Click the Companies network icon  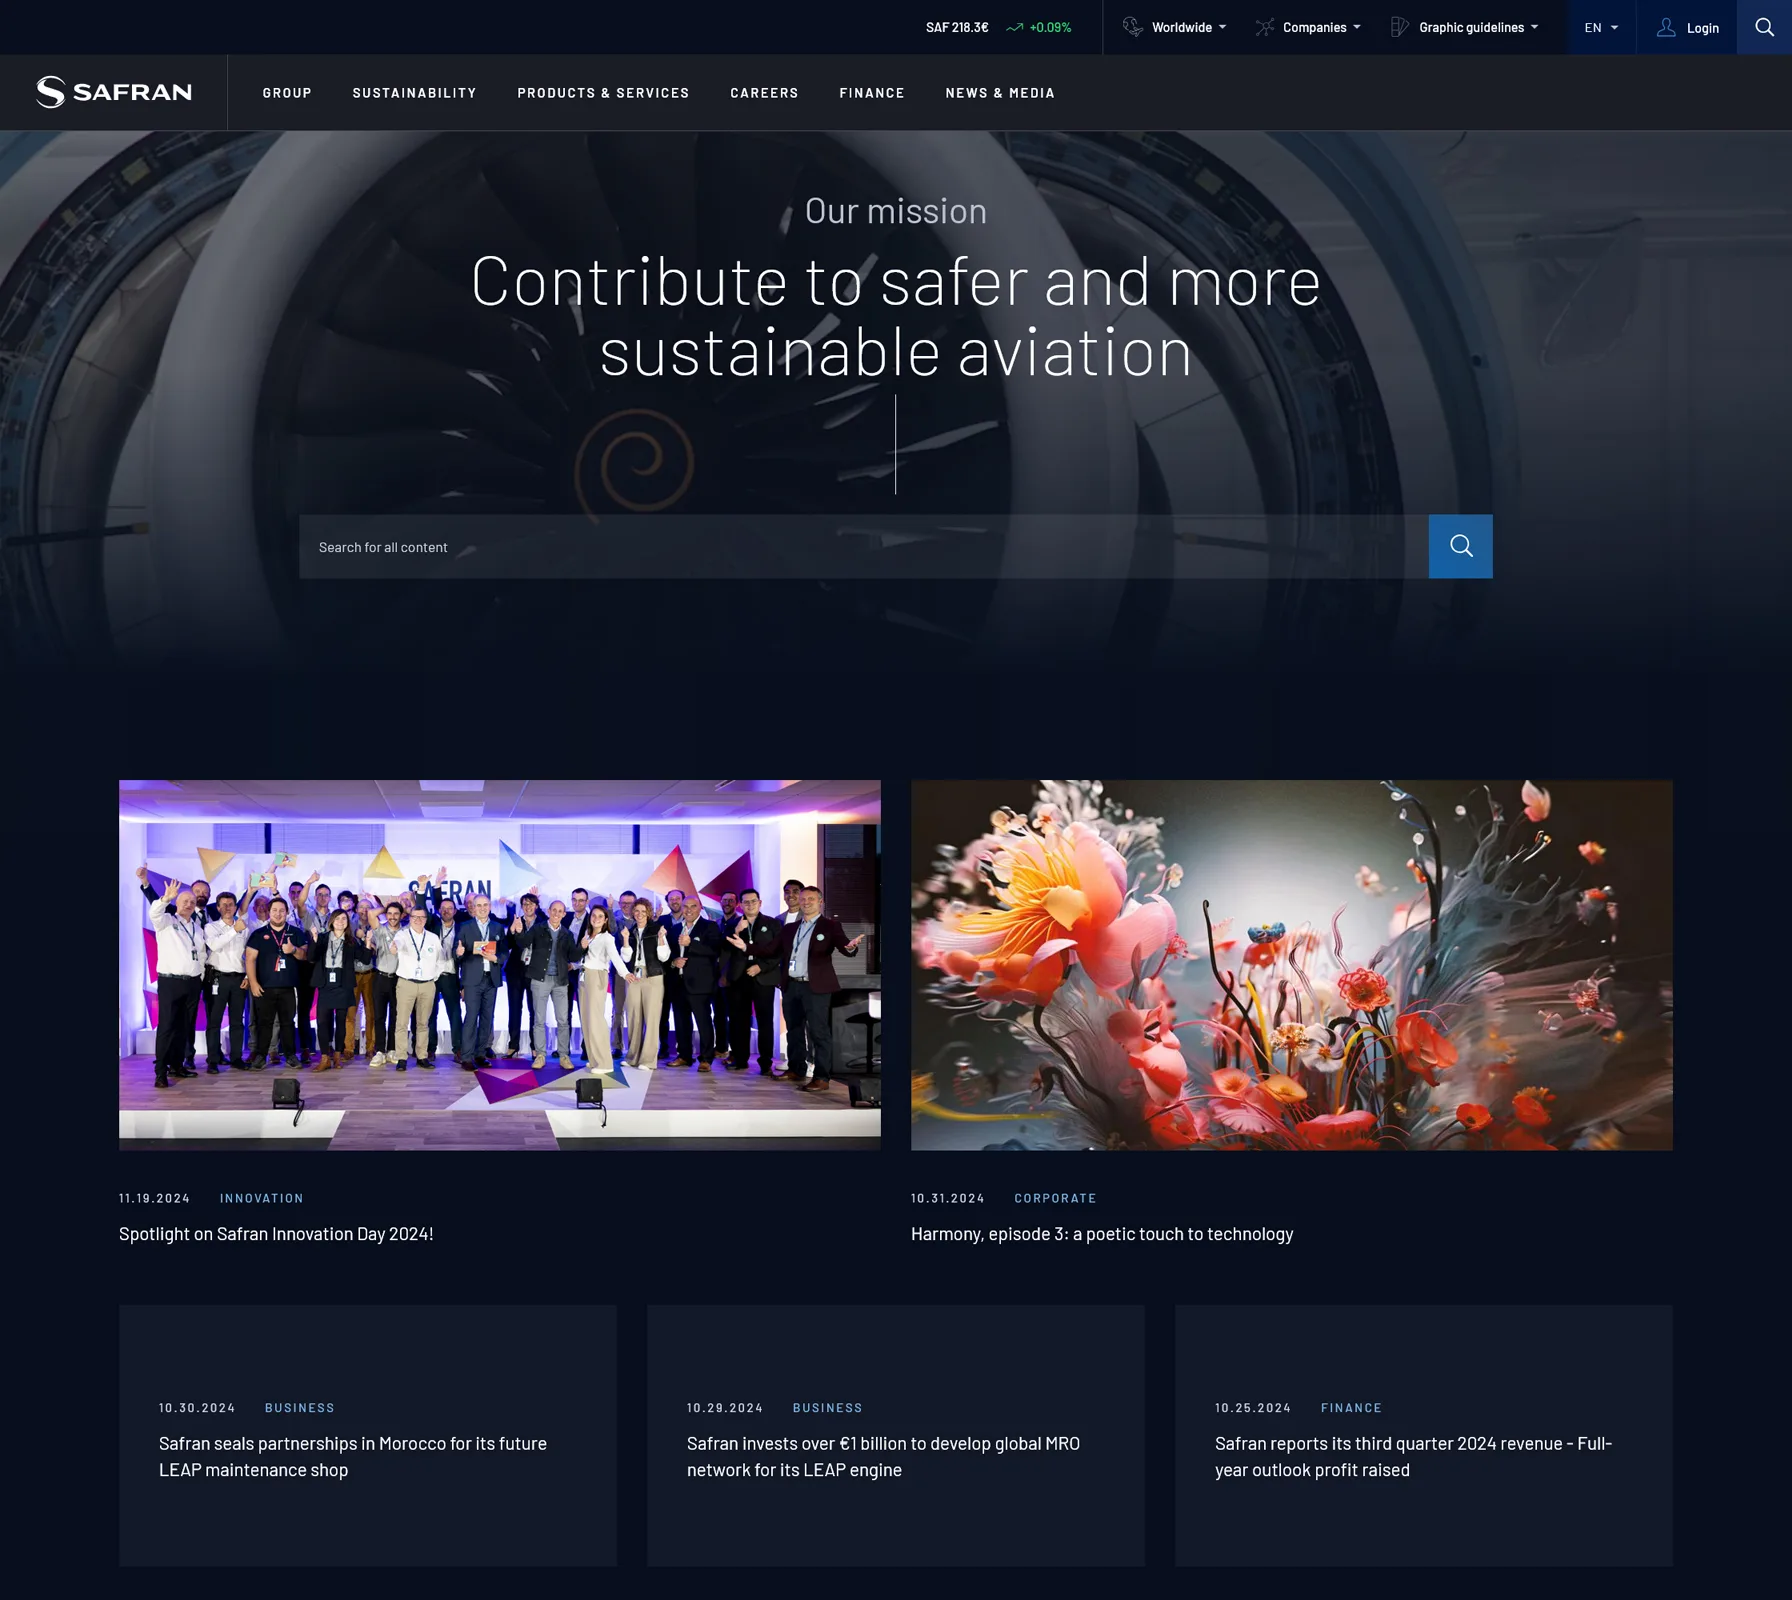(1265, 27)
